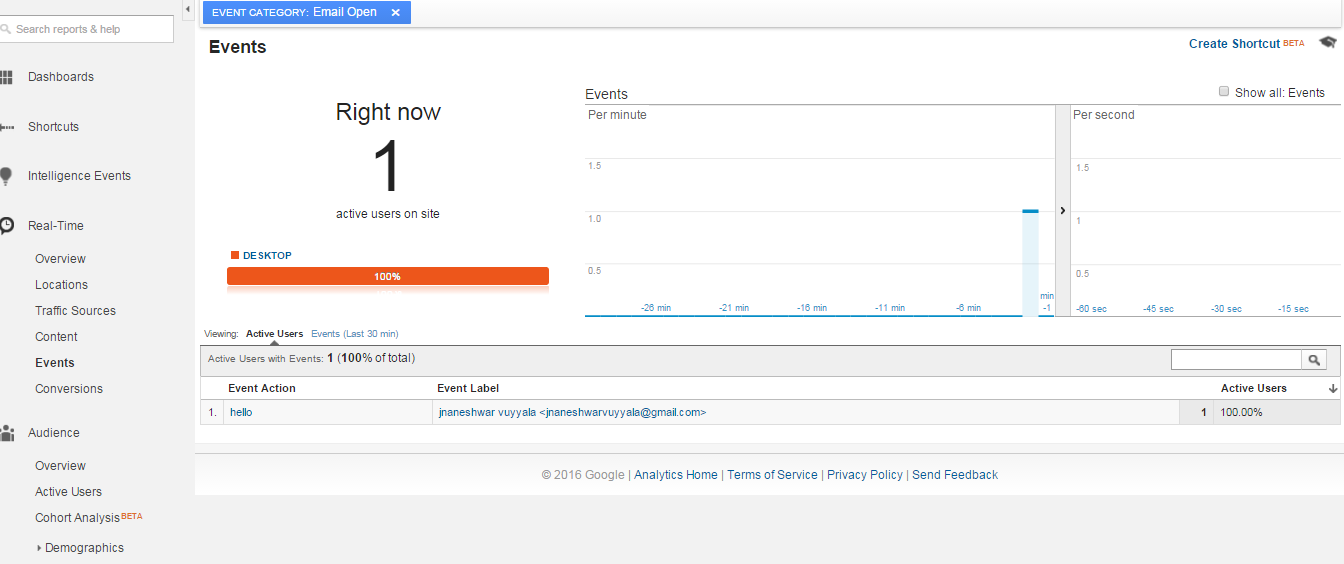1344x564 pixels.
Task: Remove the Email Open category filter
Action: (395, 12)
